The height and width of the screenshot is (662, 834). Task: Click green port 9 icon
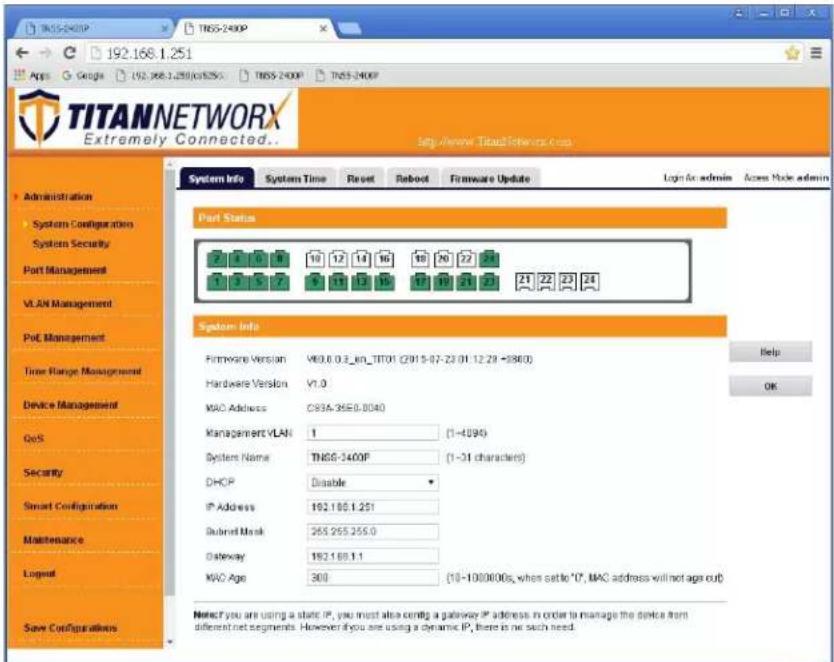pos(315,281)
